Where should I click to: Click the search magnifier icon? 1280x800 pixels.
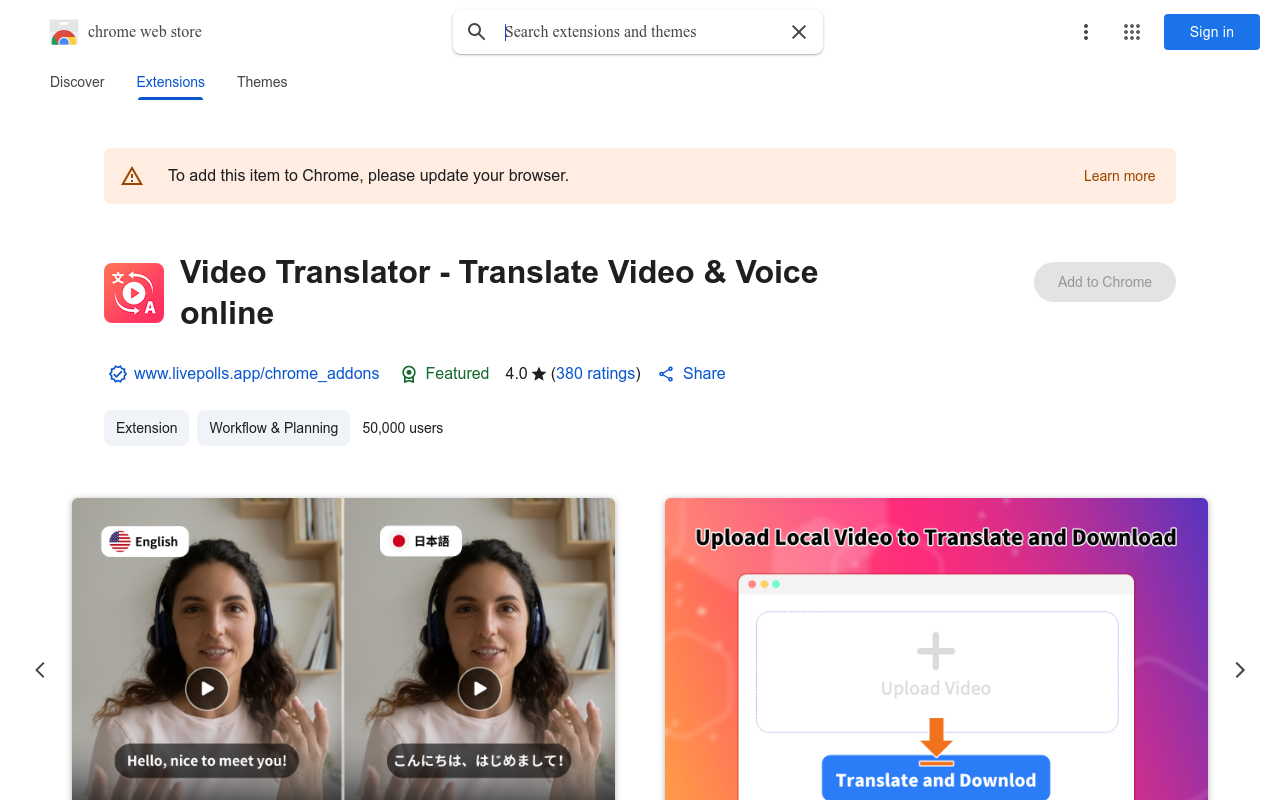[477, 32]
